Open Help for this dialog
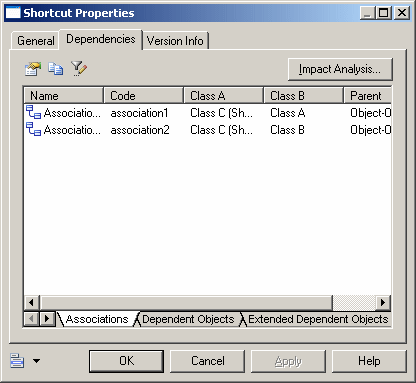 click(x=369, y=361)
